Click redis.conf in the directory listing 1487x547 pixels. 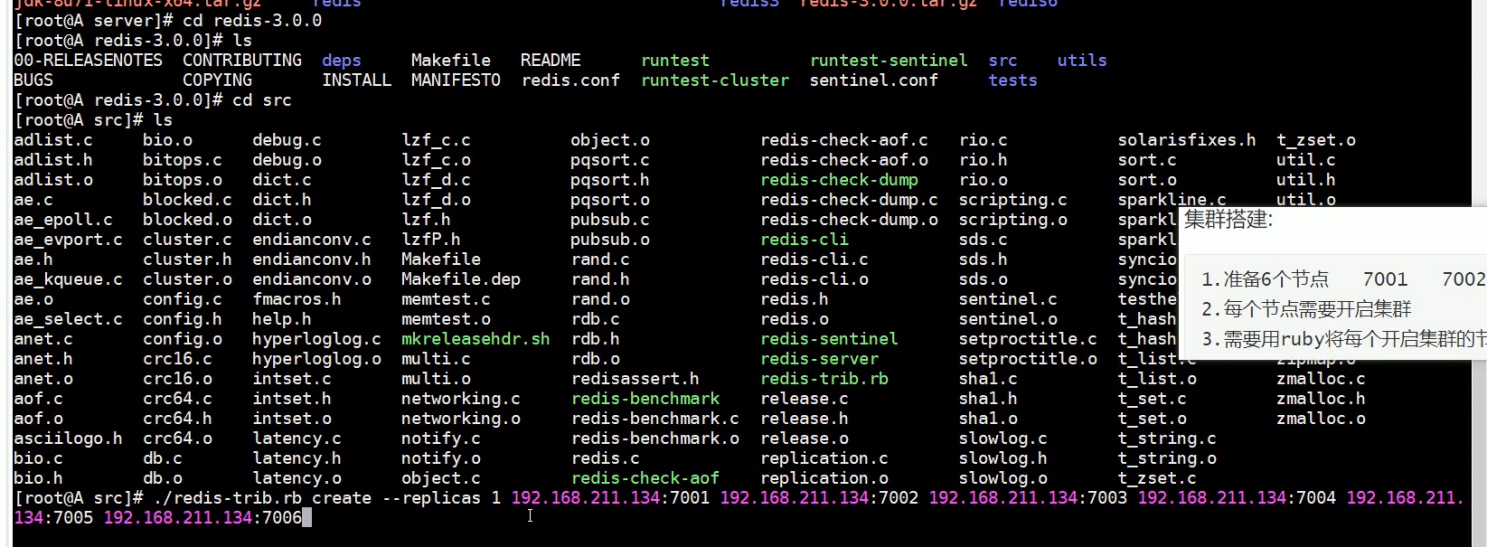(x=571, y=80)
